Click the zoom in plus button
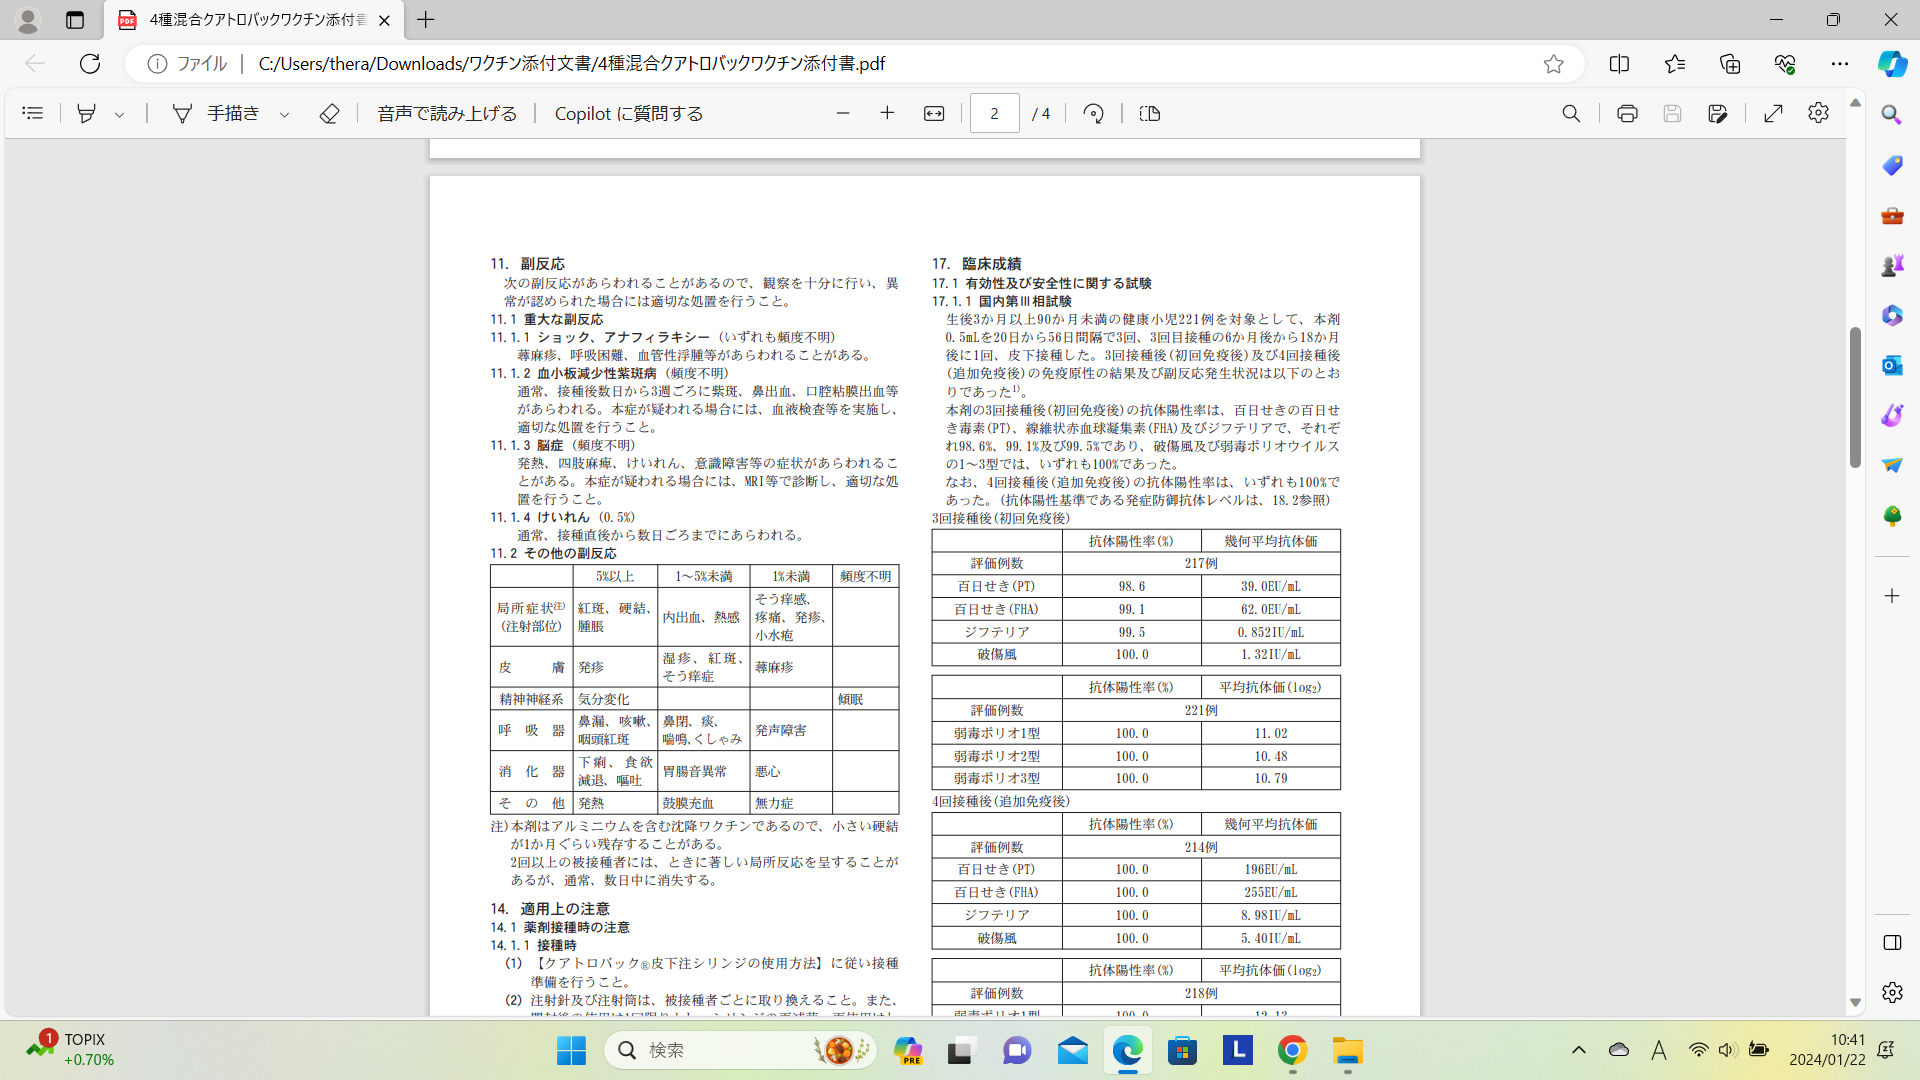This screenshot has height=1080, width=1920. [887, 113]
